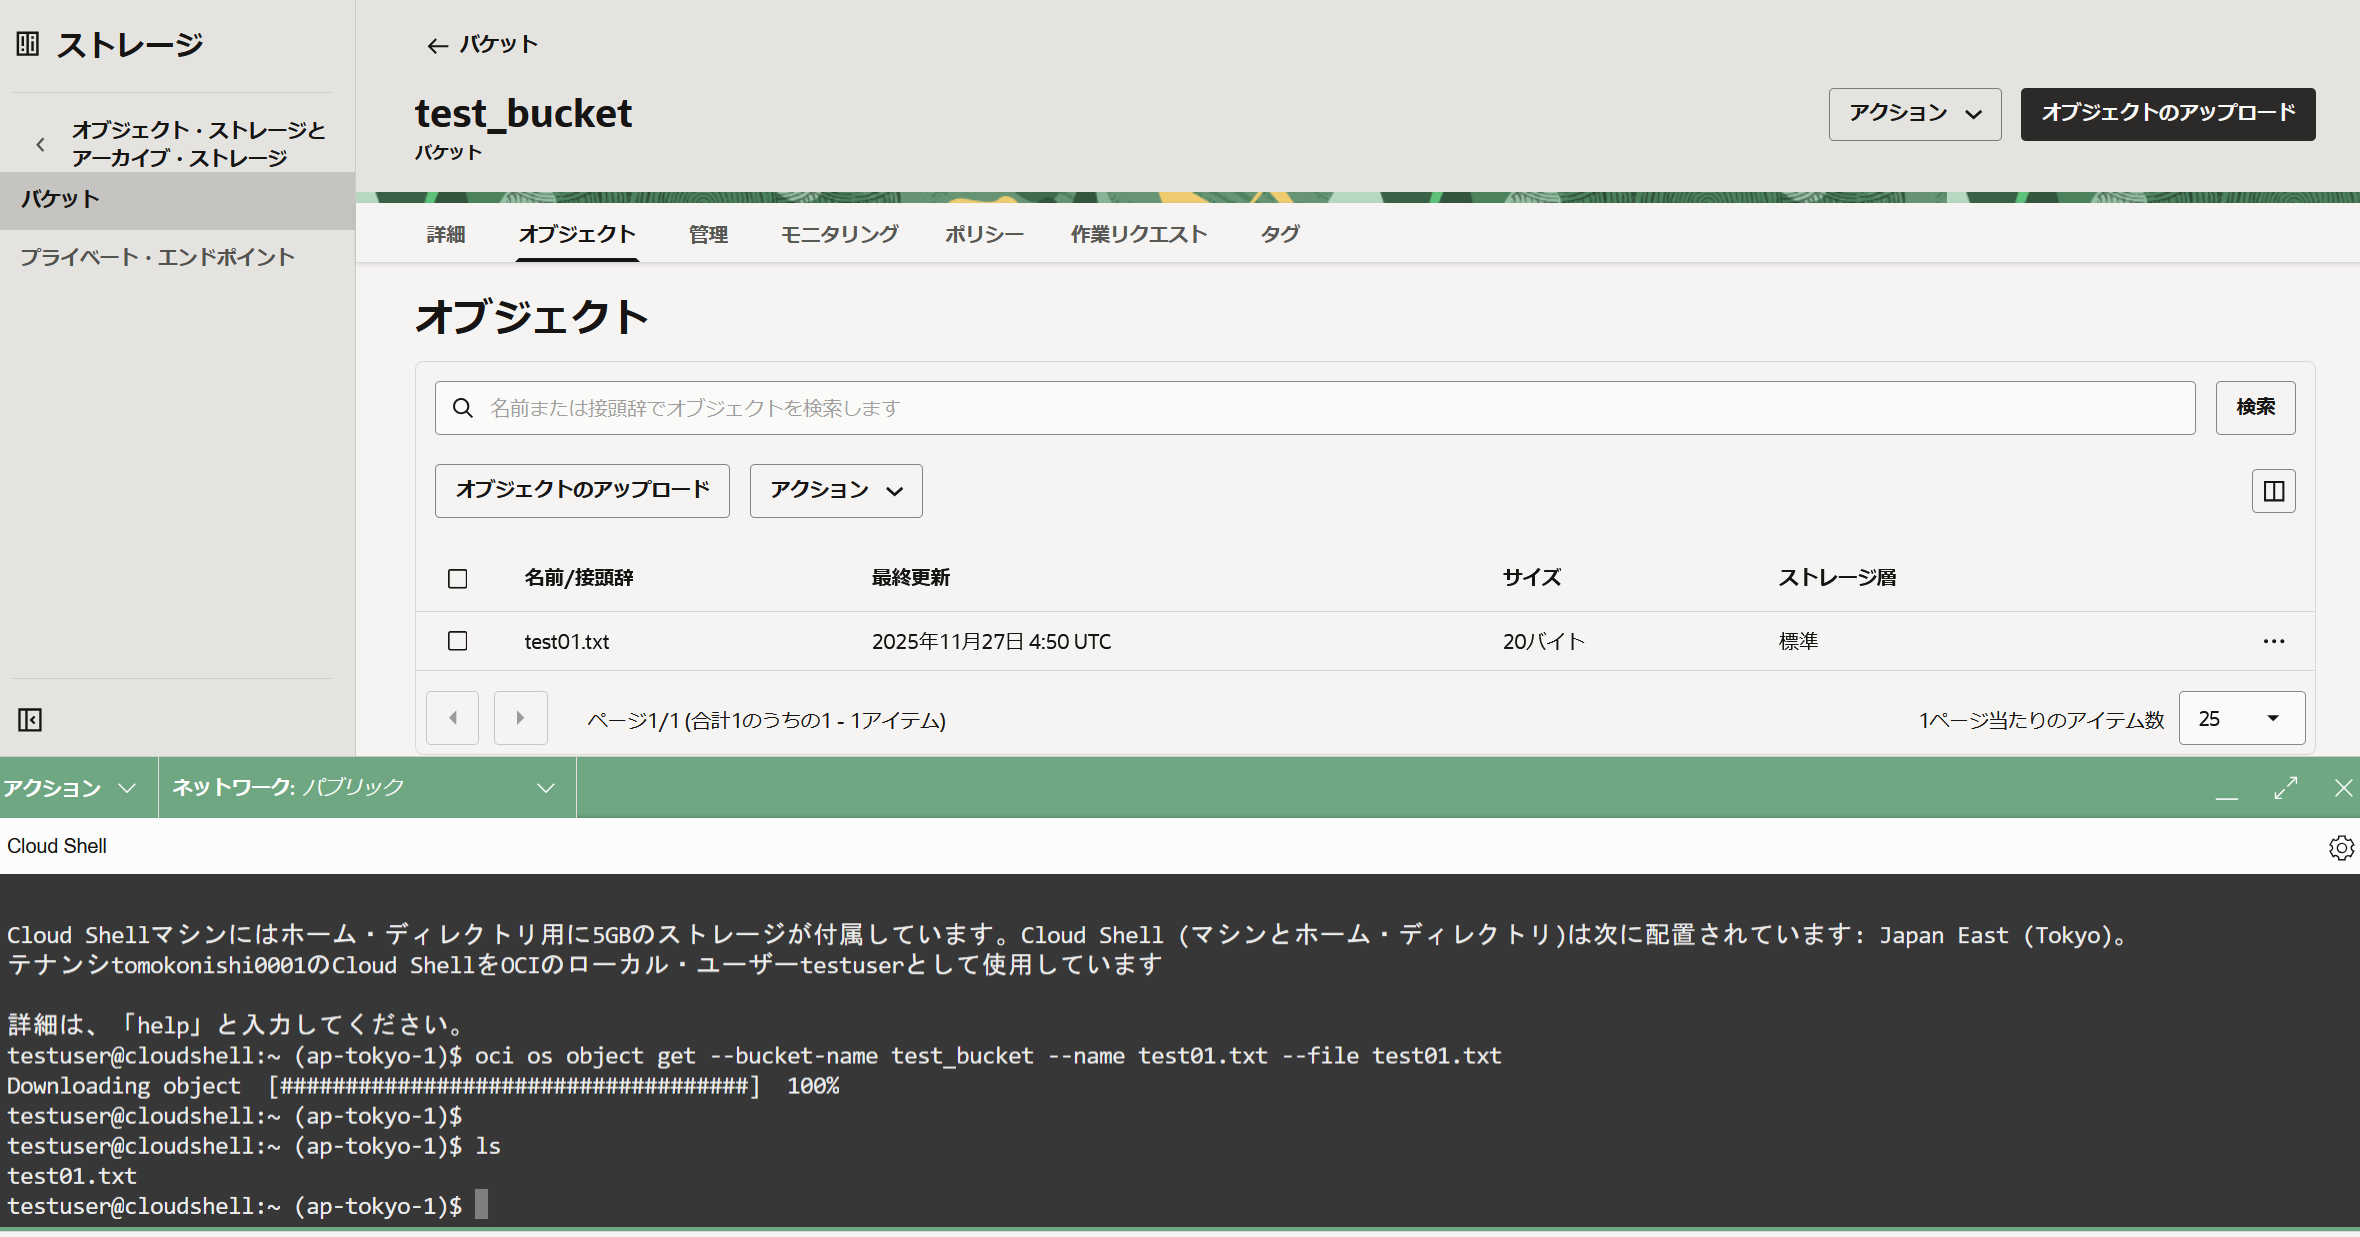Open the ネットワーク: パブリック dropdown in Cloud Shell
This screenshot has height=1237, width=2360.
pyautogui.click(x=365, y=787)
